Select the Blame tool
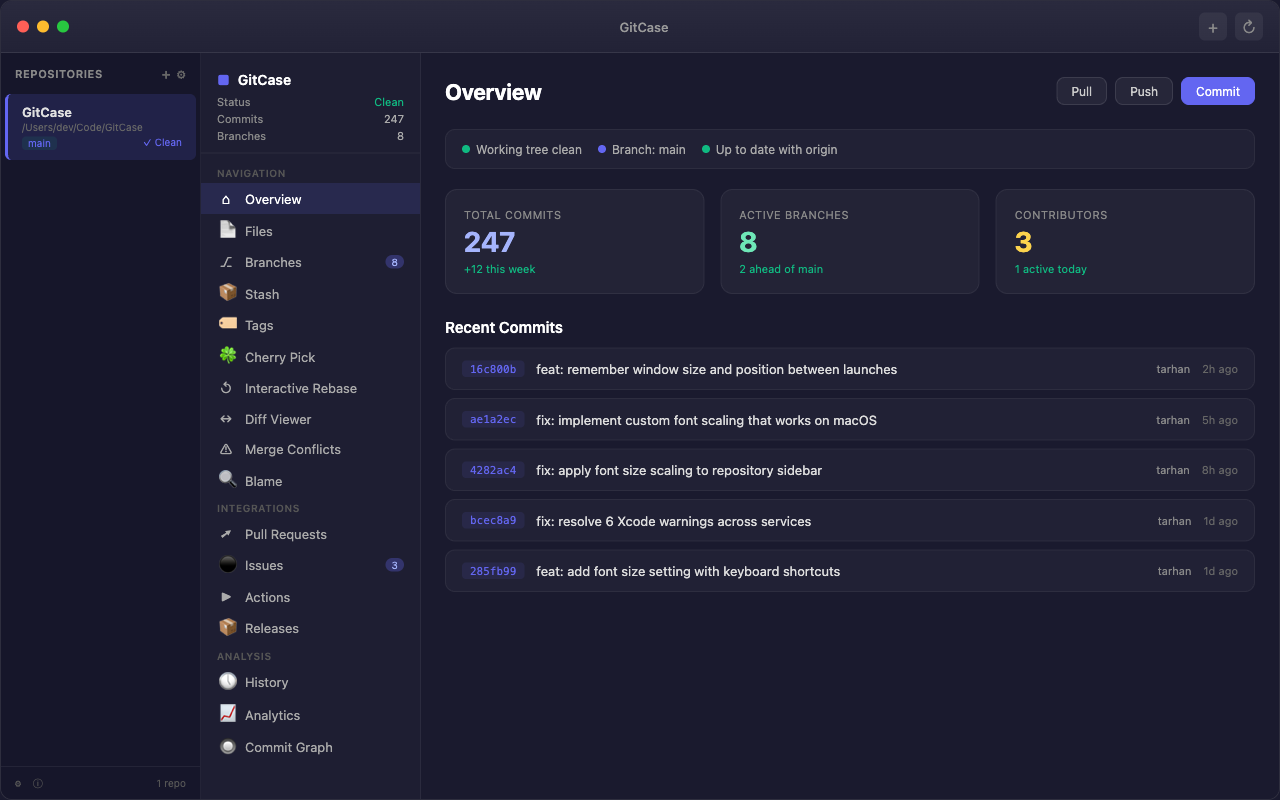This screenshot has height=800, width=1280. [x=263, y=480]
